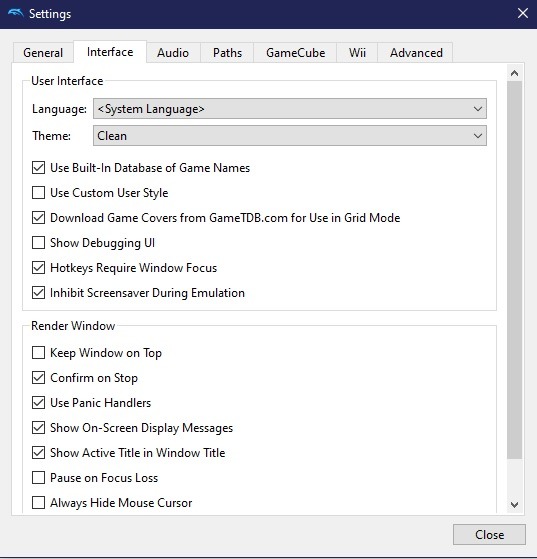Go to the Paths tab
This screenshot has height=559, width=537.
click(x=227, y=53)
